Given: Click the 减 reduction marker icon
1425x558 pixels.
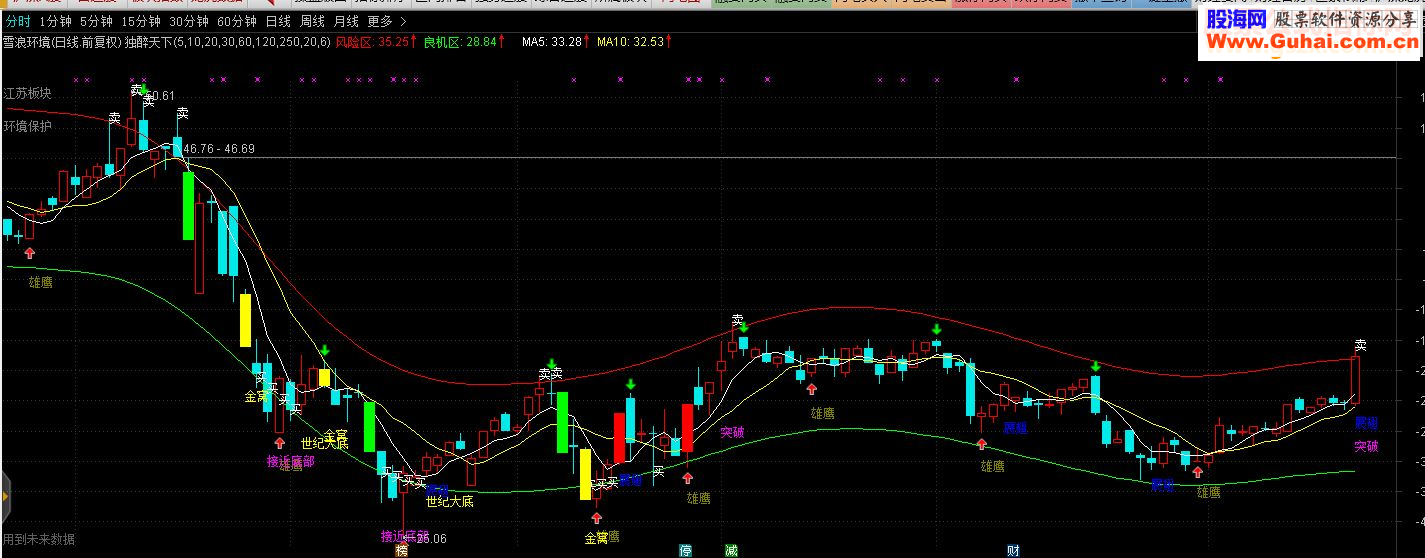Looking at the screenshot, I should [x=731, y=551].
